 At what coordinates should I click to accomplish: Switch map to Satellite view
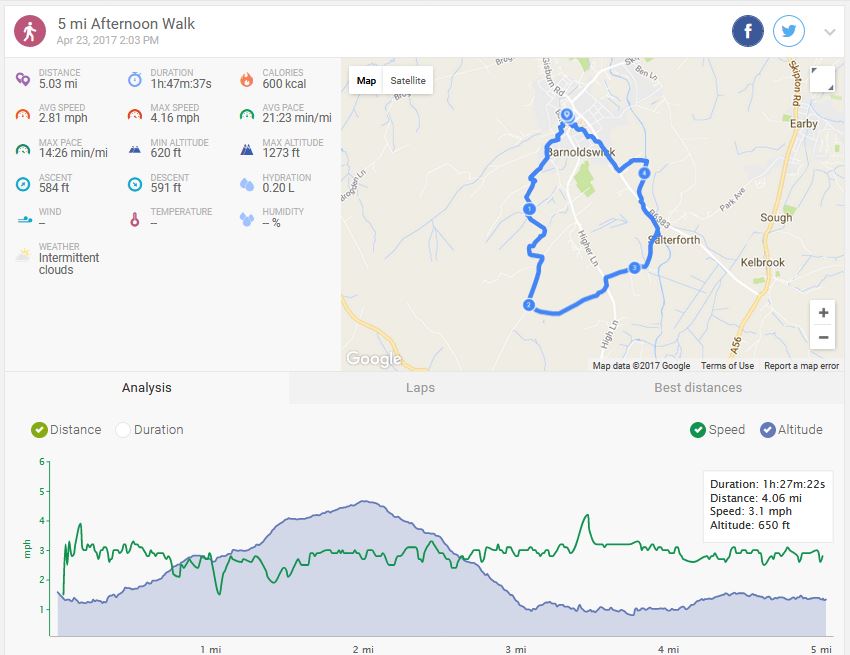click(x=408, y=80)
